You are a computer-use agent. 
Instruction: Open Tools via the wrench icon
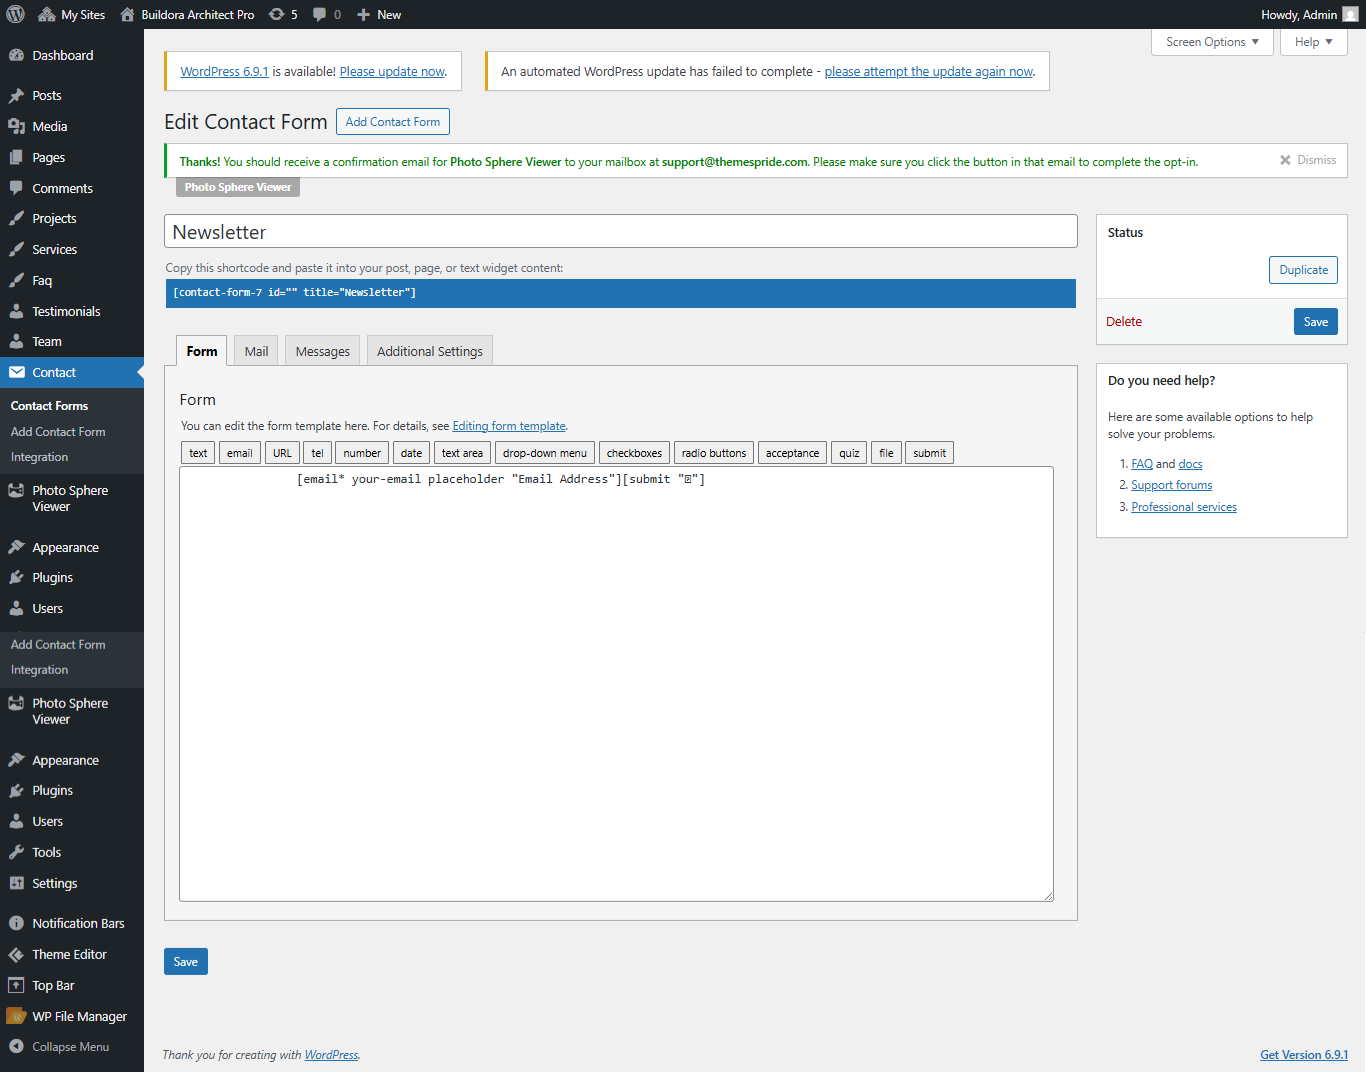(15, 851)
